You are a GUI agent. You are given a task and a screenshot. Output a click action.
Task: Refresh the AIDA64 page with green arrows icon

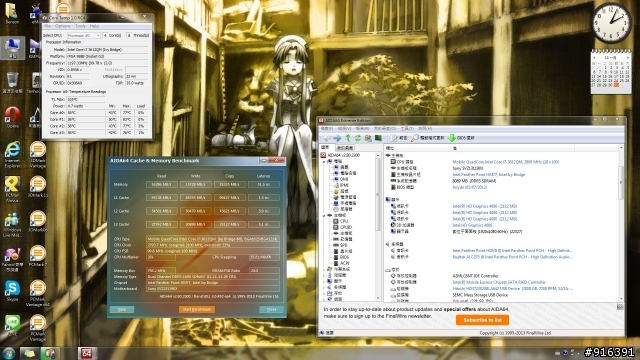point(358,138)
